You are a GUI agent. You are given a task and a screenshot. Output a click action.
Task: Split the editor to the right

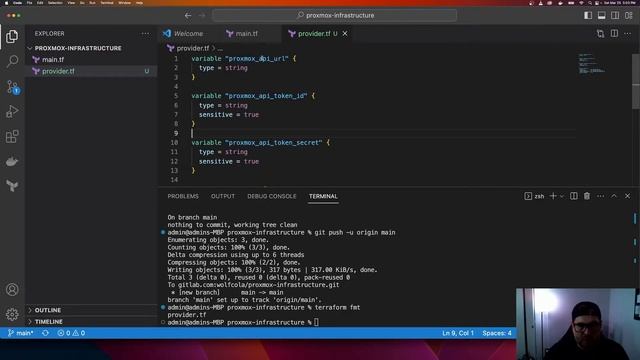click(614, 33)
